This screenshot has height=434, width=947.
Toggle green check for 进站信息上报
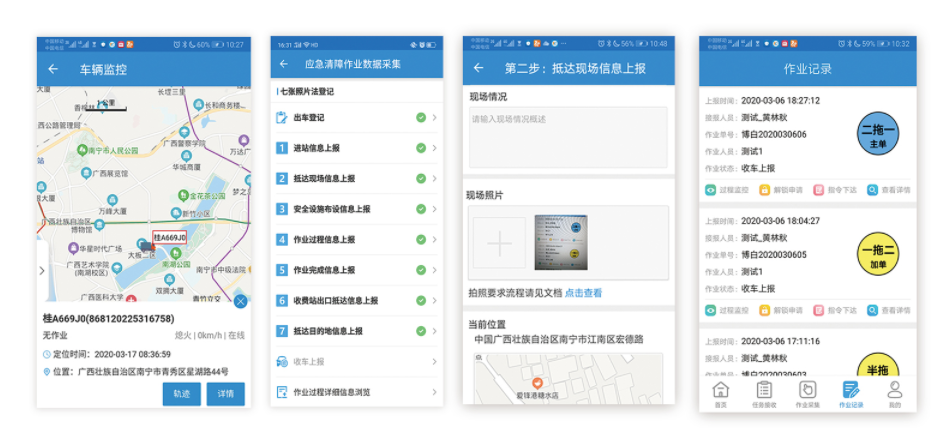pyautogui.click(x=421, y=148)
